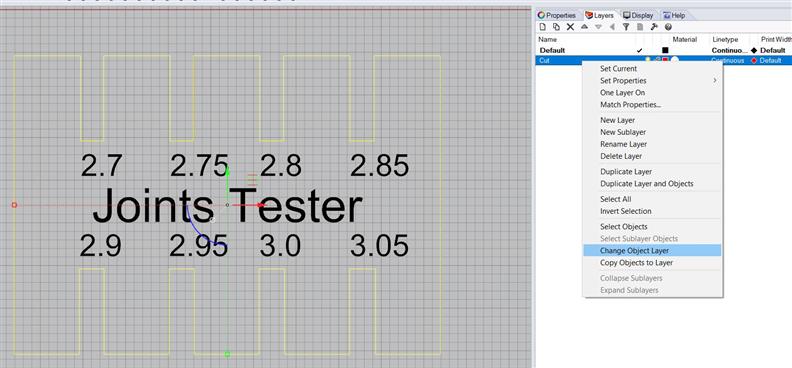Click the 3.0 label in viewport
The image size is (792, 368).
tap(280, 246)
